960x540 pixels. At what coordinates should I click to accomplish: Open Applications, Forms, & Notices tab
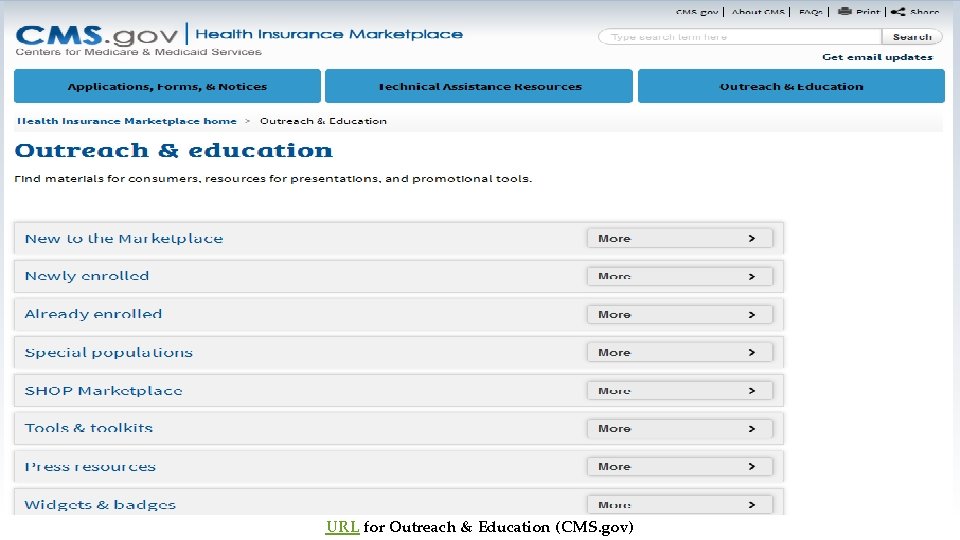click(x=167, y=86)
